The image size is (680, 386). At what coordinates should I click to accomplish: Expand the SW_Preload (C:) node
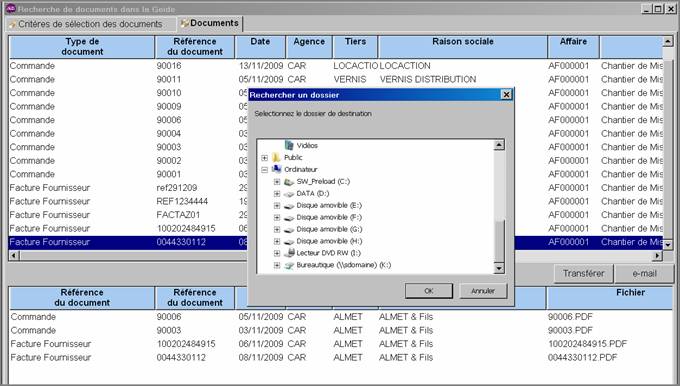pyautogui.click(x=277, y=182)
